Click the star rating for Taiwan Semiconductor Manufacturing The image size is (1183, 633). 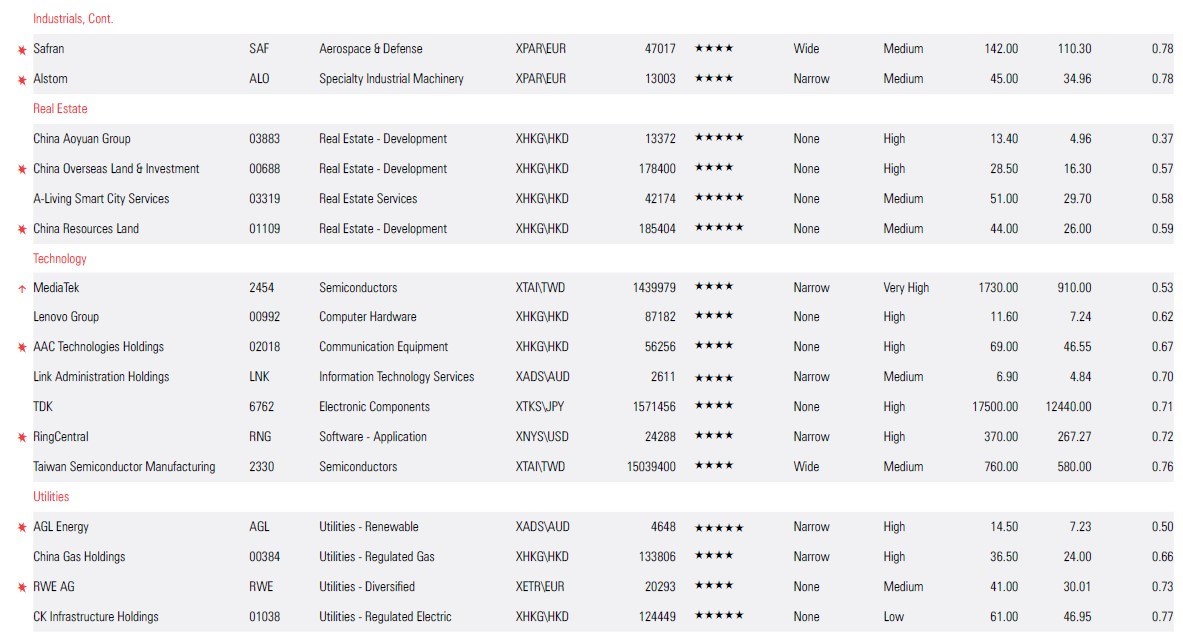[713, 466]
